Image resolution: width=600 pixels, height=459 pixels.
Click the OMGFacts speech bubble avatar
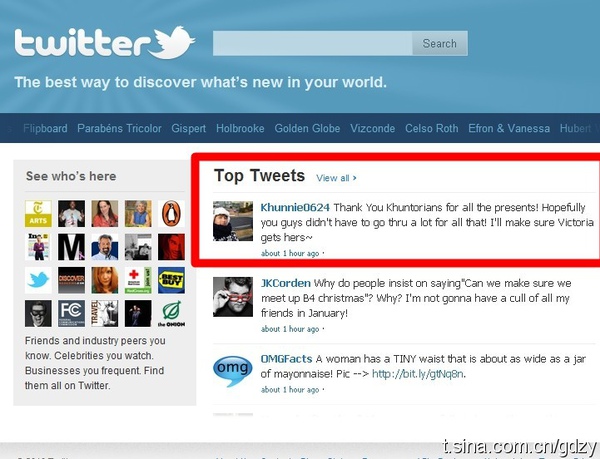[233, 371]
